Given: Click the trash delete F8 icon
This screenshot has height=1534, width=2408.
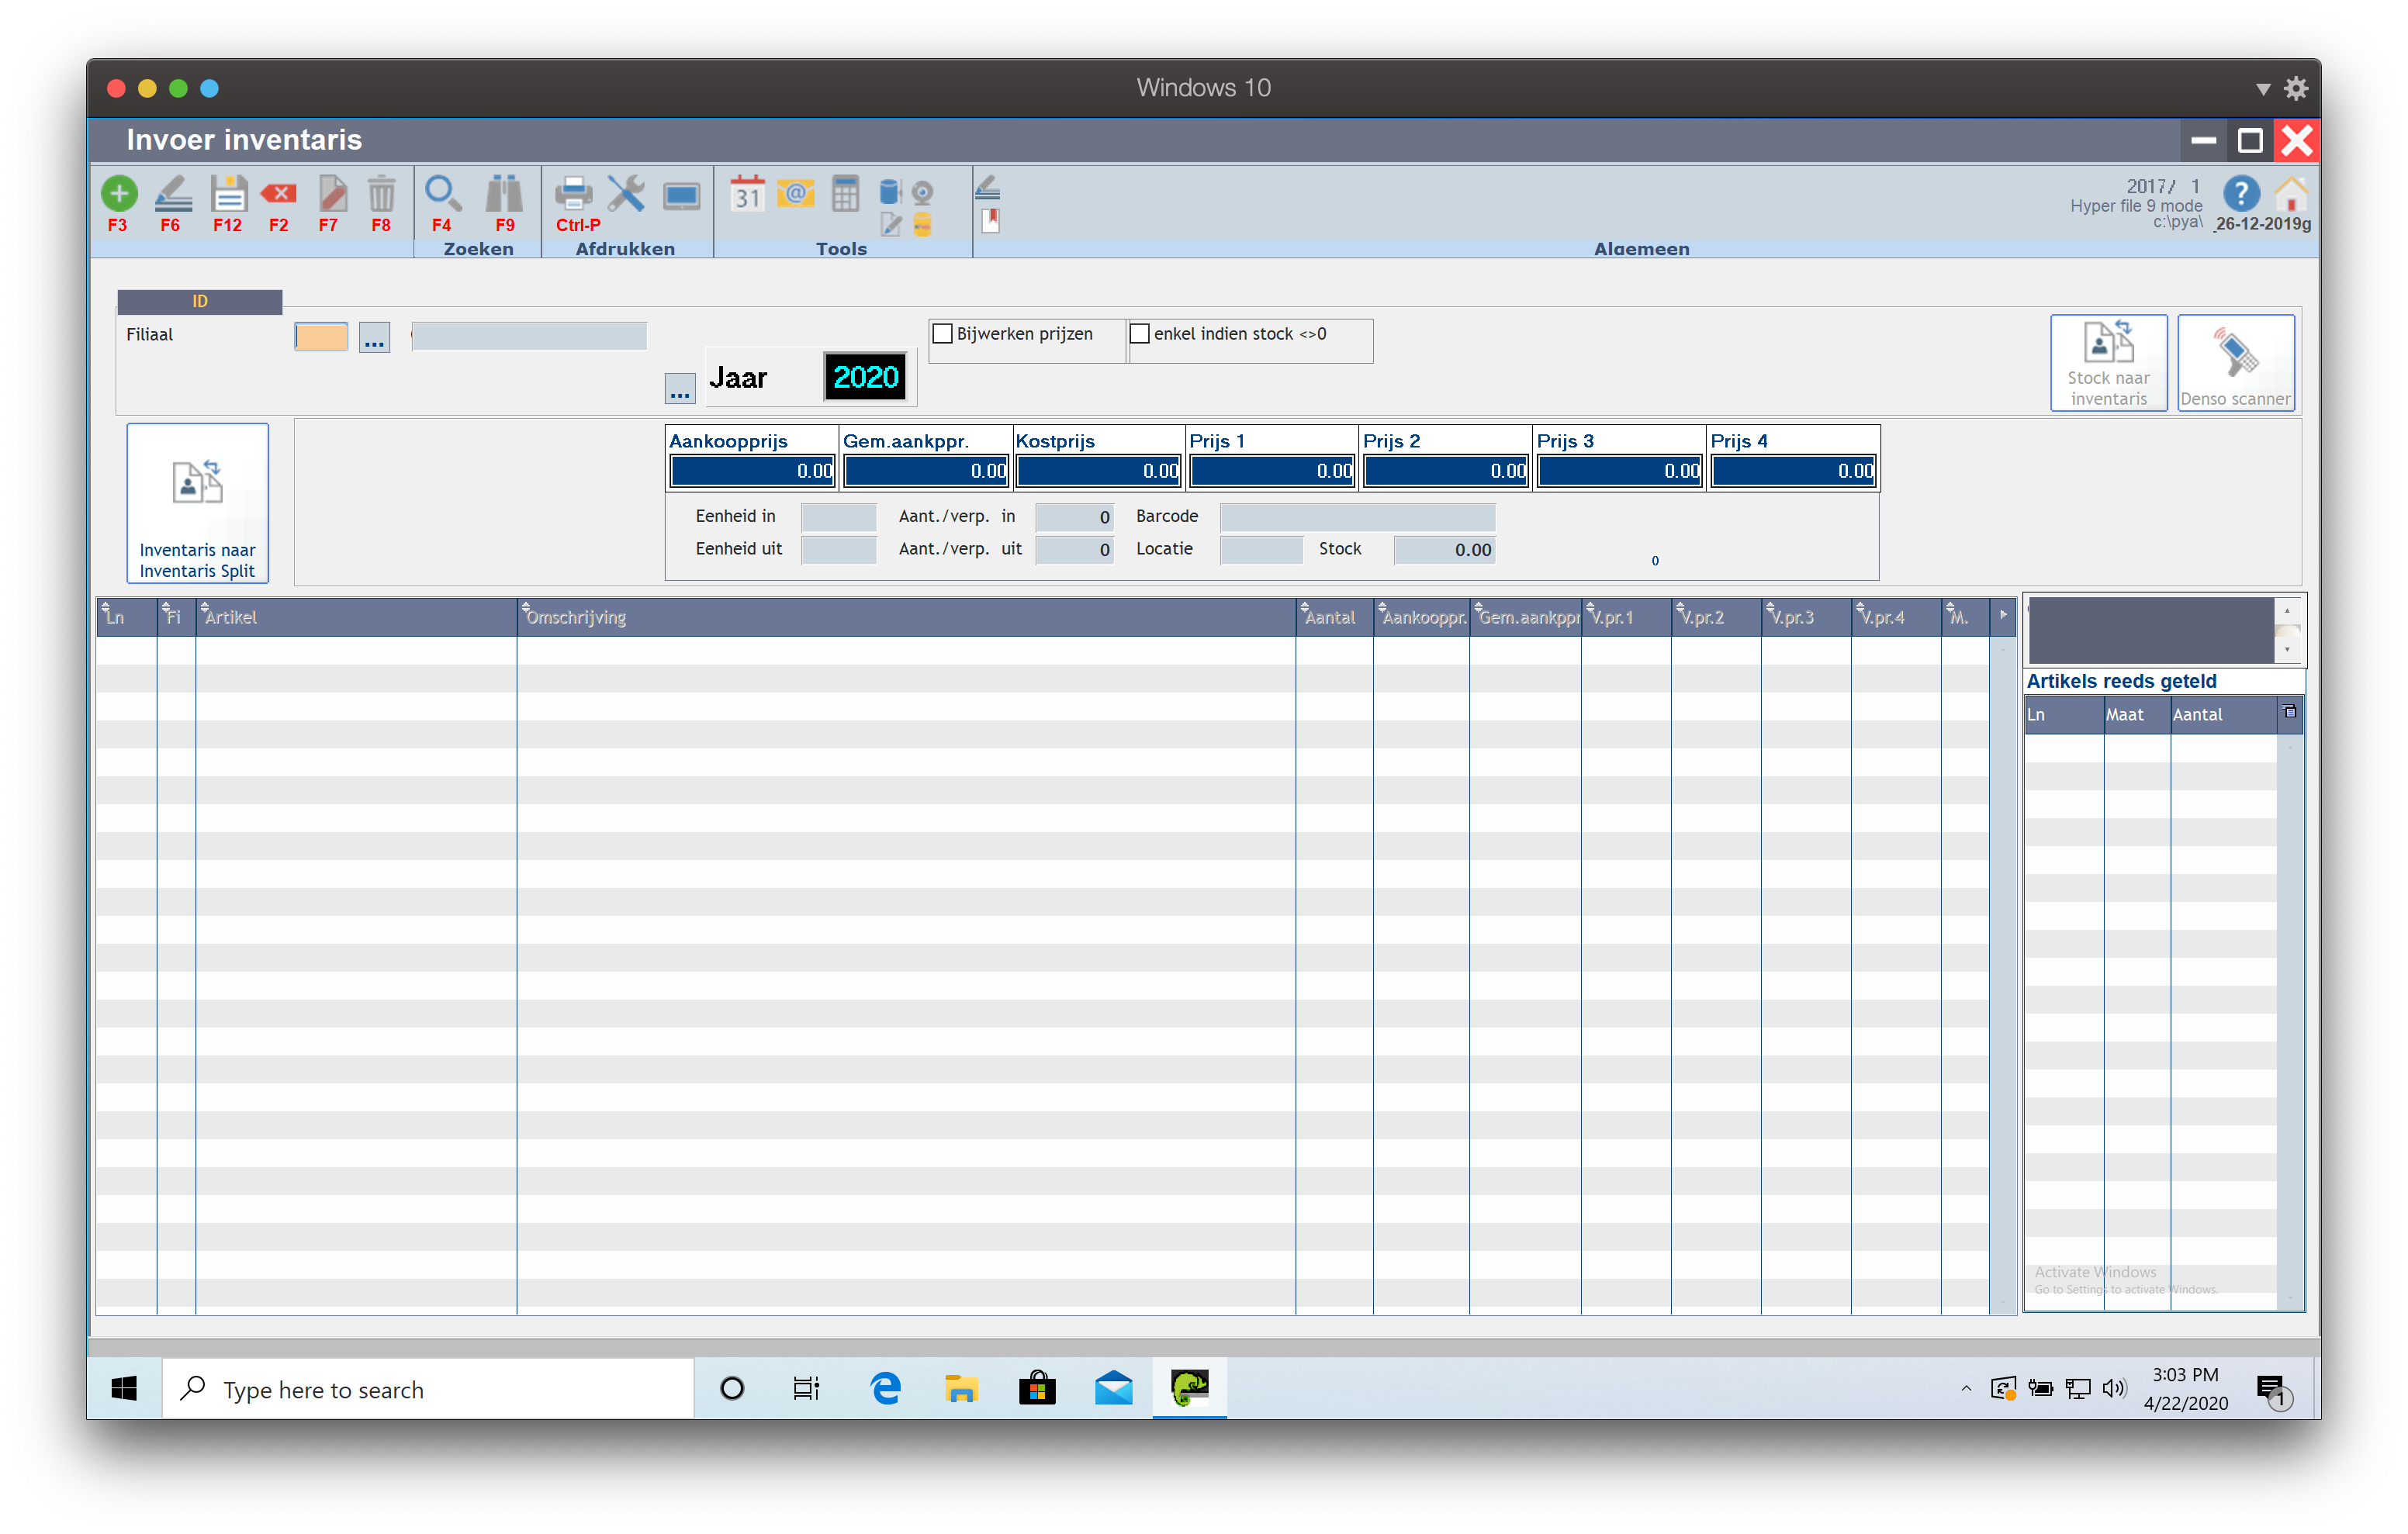Looking at the screenshot, I should (x=381, y=193).
